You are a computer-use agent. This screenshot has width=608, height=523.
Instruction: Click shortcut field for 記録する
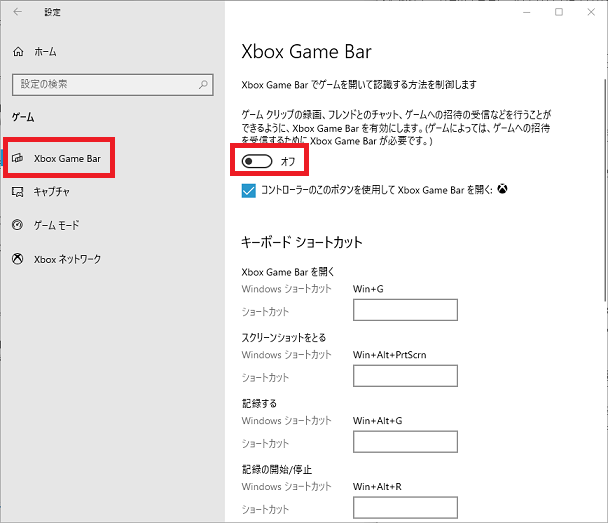[x=405, y=442]
